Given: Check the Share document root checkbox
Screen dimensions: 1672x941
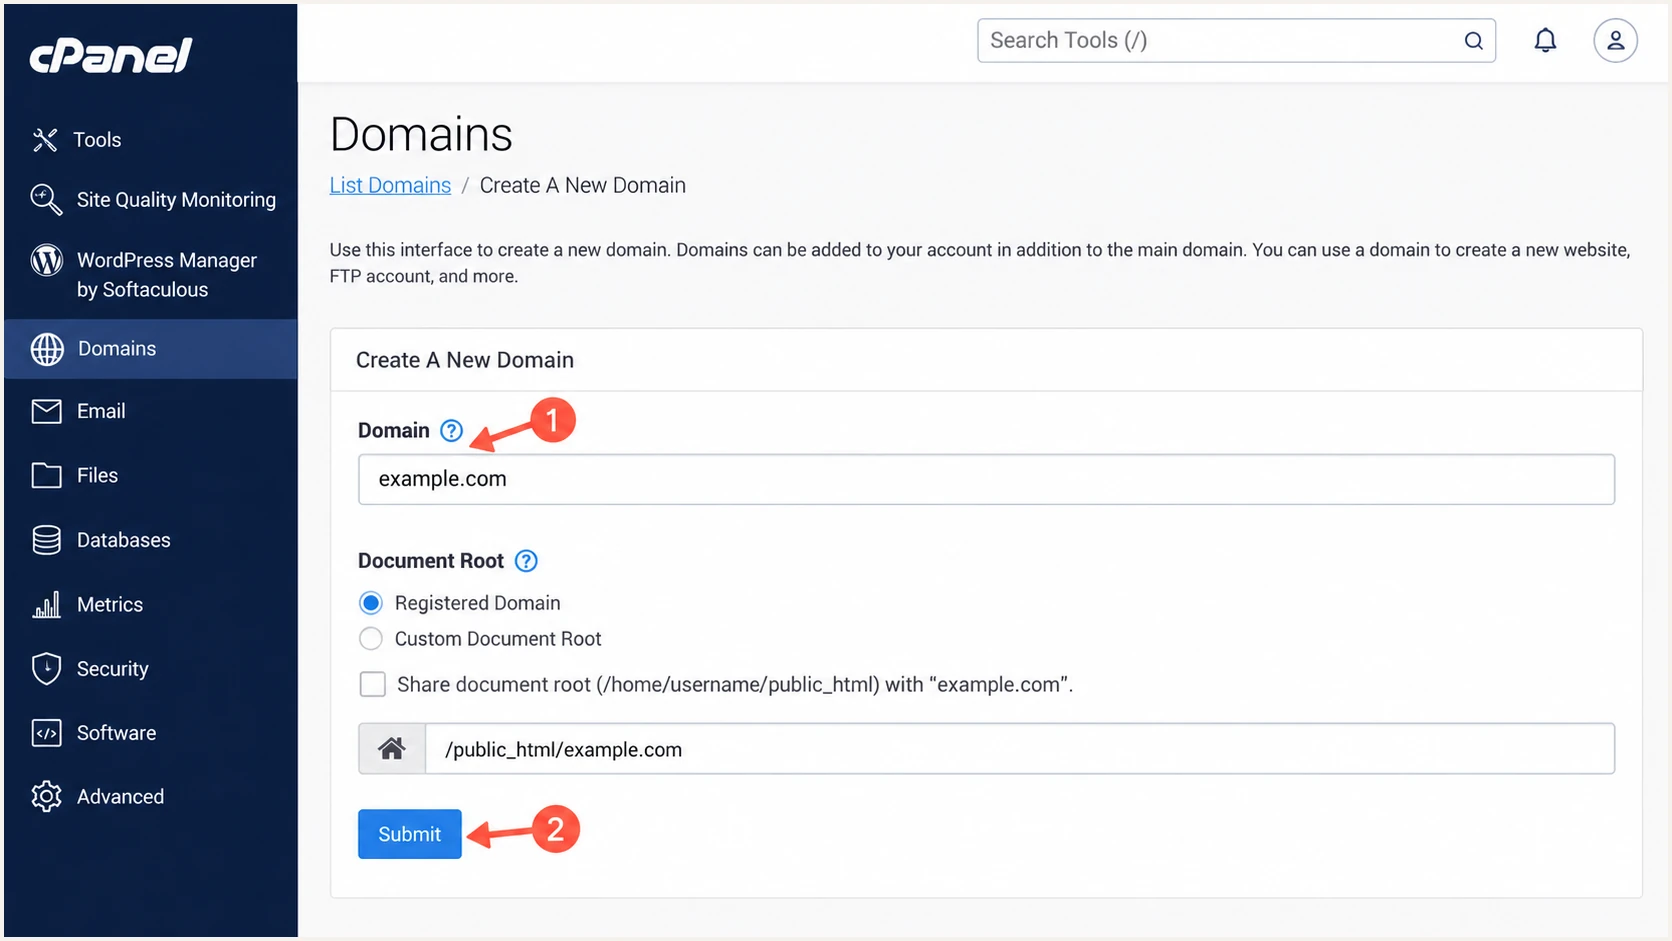Looking at the screenshot, I should click(373, 684).
